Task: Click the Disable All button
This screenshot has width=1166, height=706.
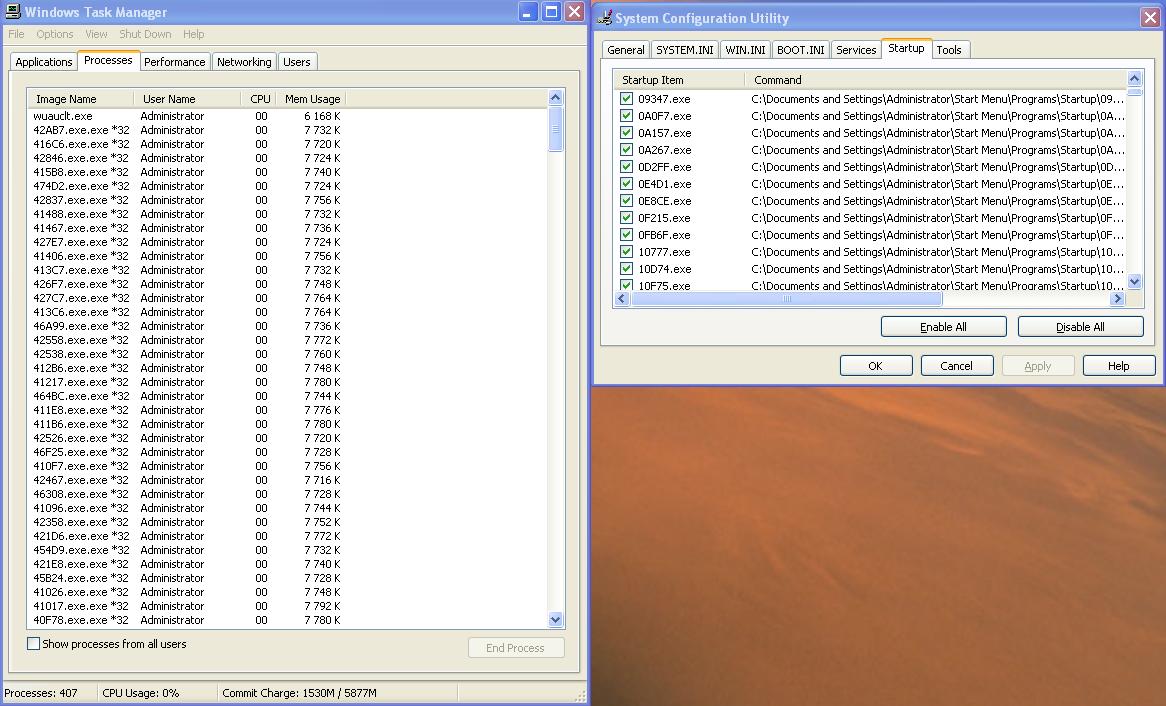Action: [x=1080, y=327]
